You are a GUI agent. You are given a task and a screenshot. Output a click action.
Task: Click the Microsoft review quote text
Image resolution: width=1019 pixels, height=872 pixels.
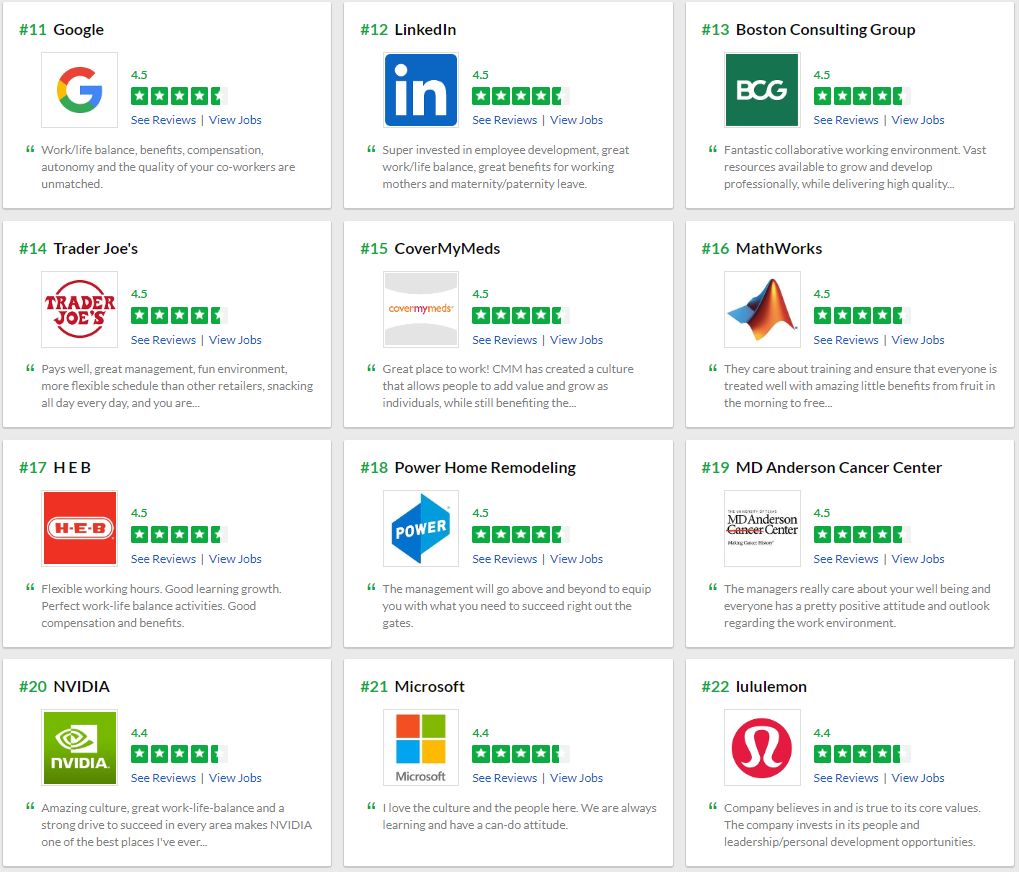[x=519, y=816]
